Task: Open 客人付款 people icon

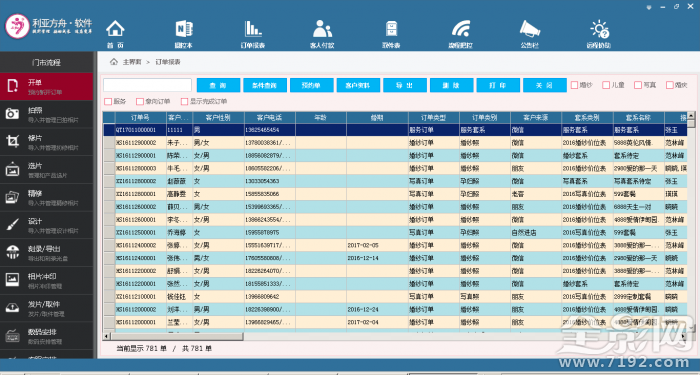Action: (x=322, y=29)
